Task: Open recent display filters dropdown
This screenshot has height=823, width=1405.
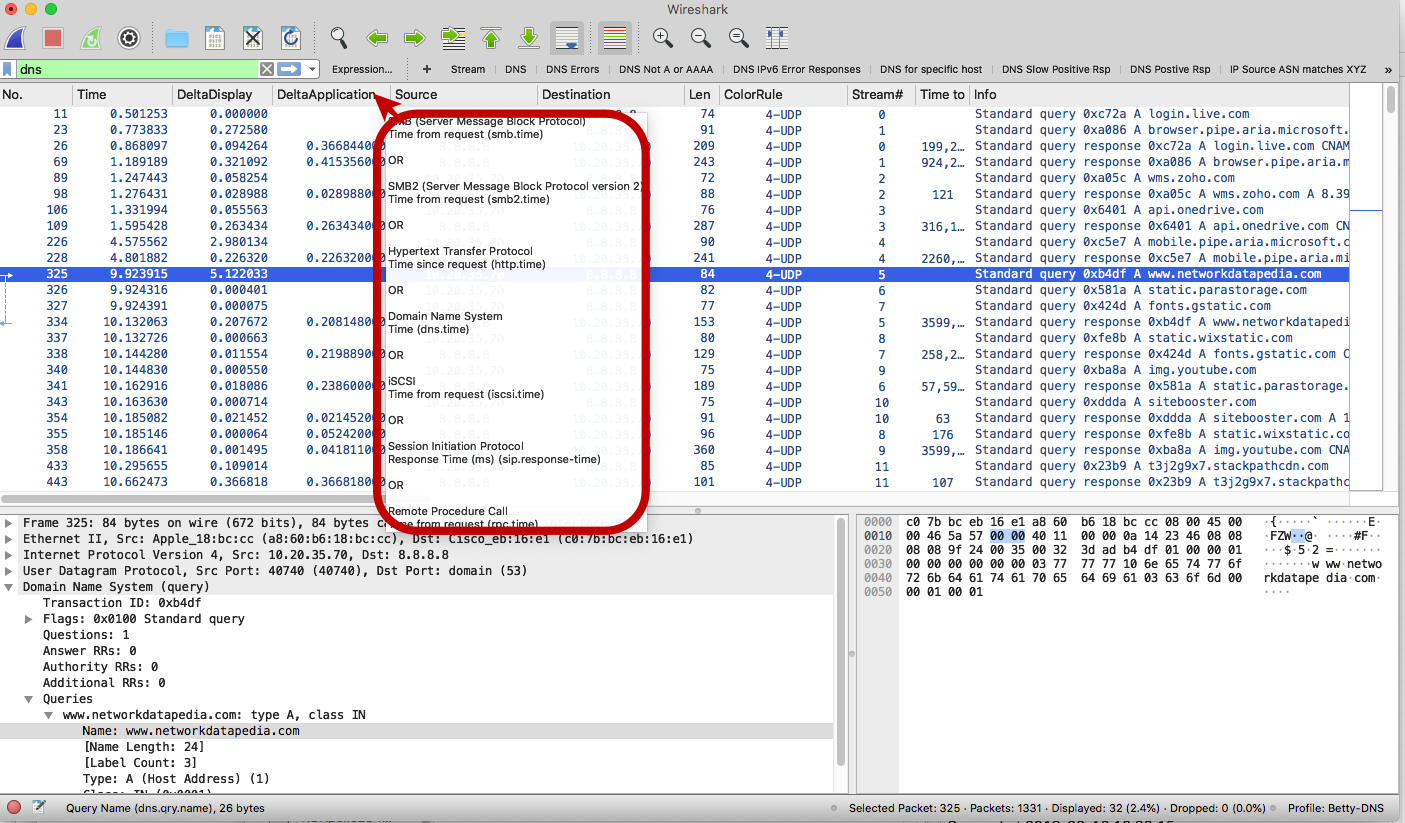Action: [x=312, y=69]
